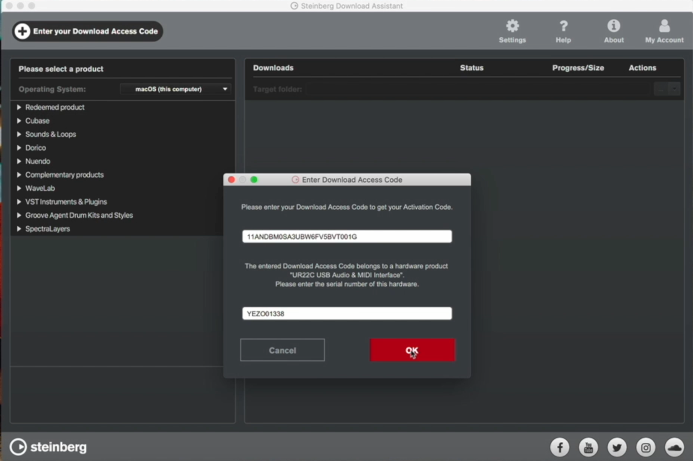Expand the SpectraLayers tree arrow

coord(19,229)
